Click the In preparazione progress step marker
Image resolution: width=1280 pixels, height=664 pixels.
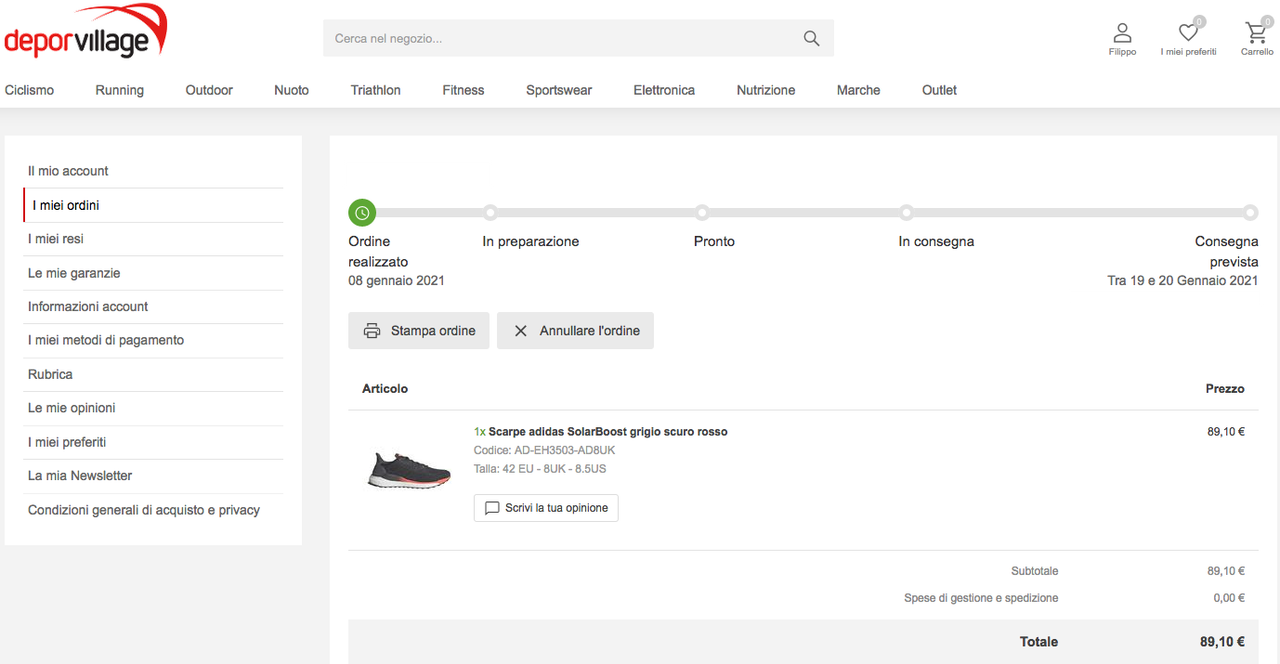point(490,212)
